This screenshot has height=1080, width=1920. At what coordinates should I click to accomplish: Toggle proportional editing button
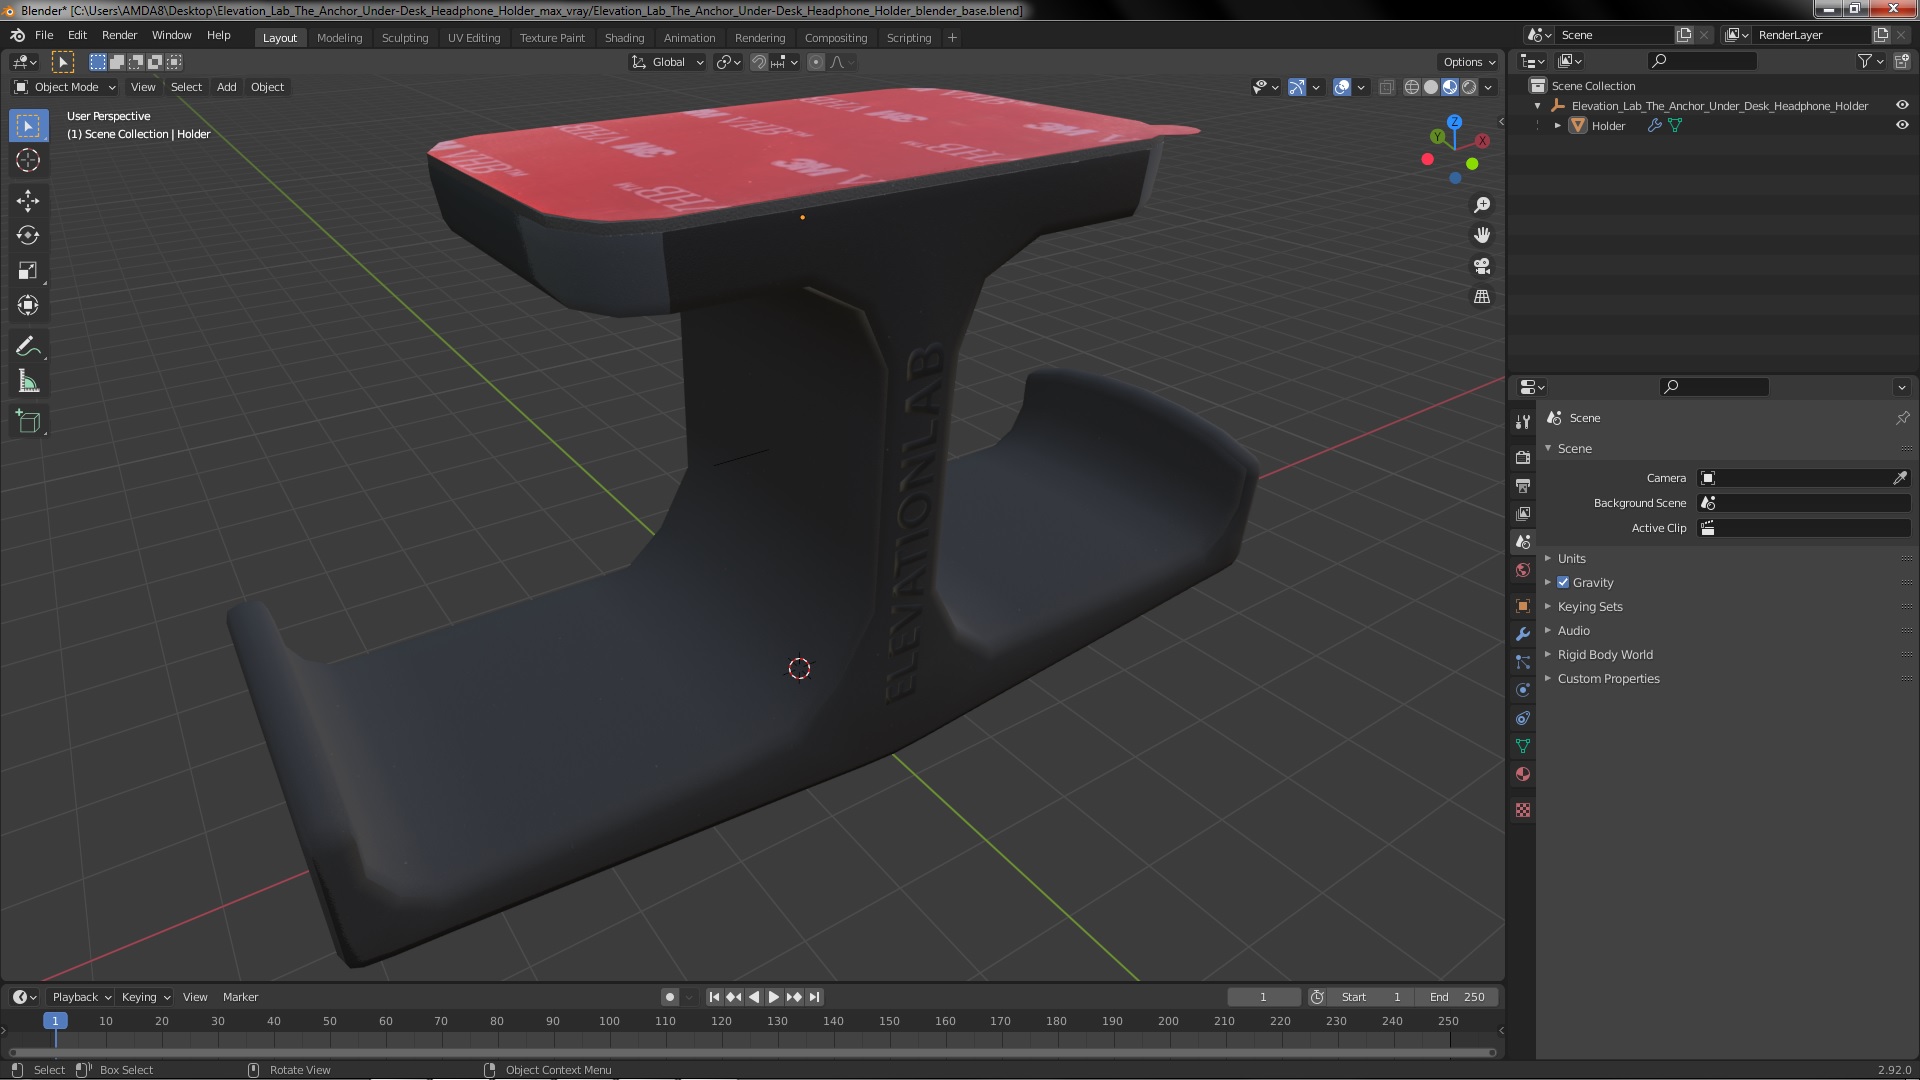(x=816, y=62)
